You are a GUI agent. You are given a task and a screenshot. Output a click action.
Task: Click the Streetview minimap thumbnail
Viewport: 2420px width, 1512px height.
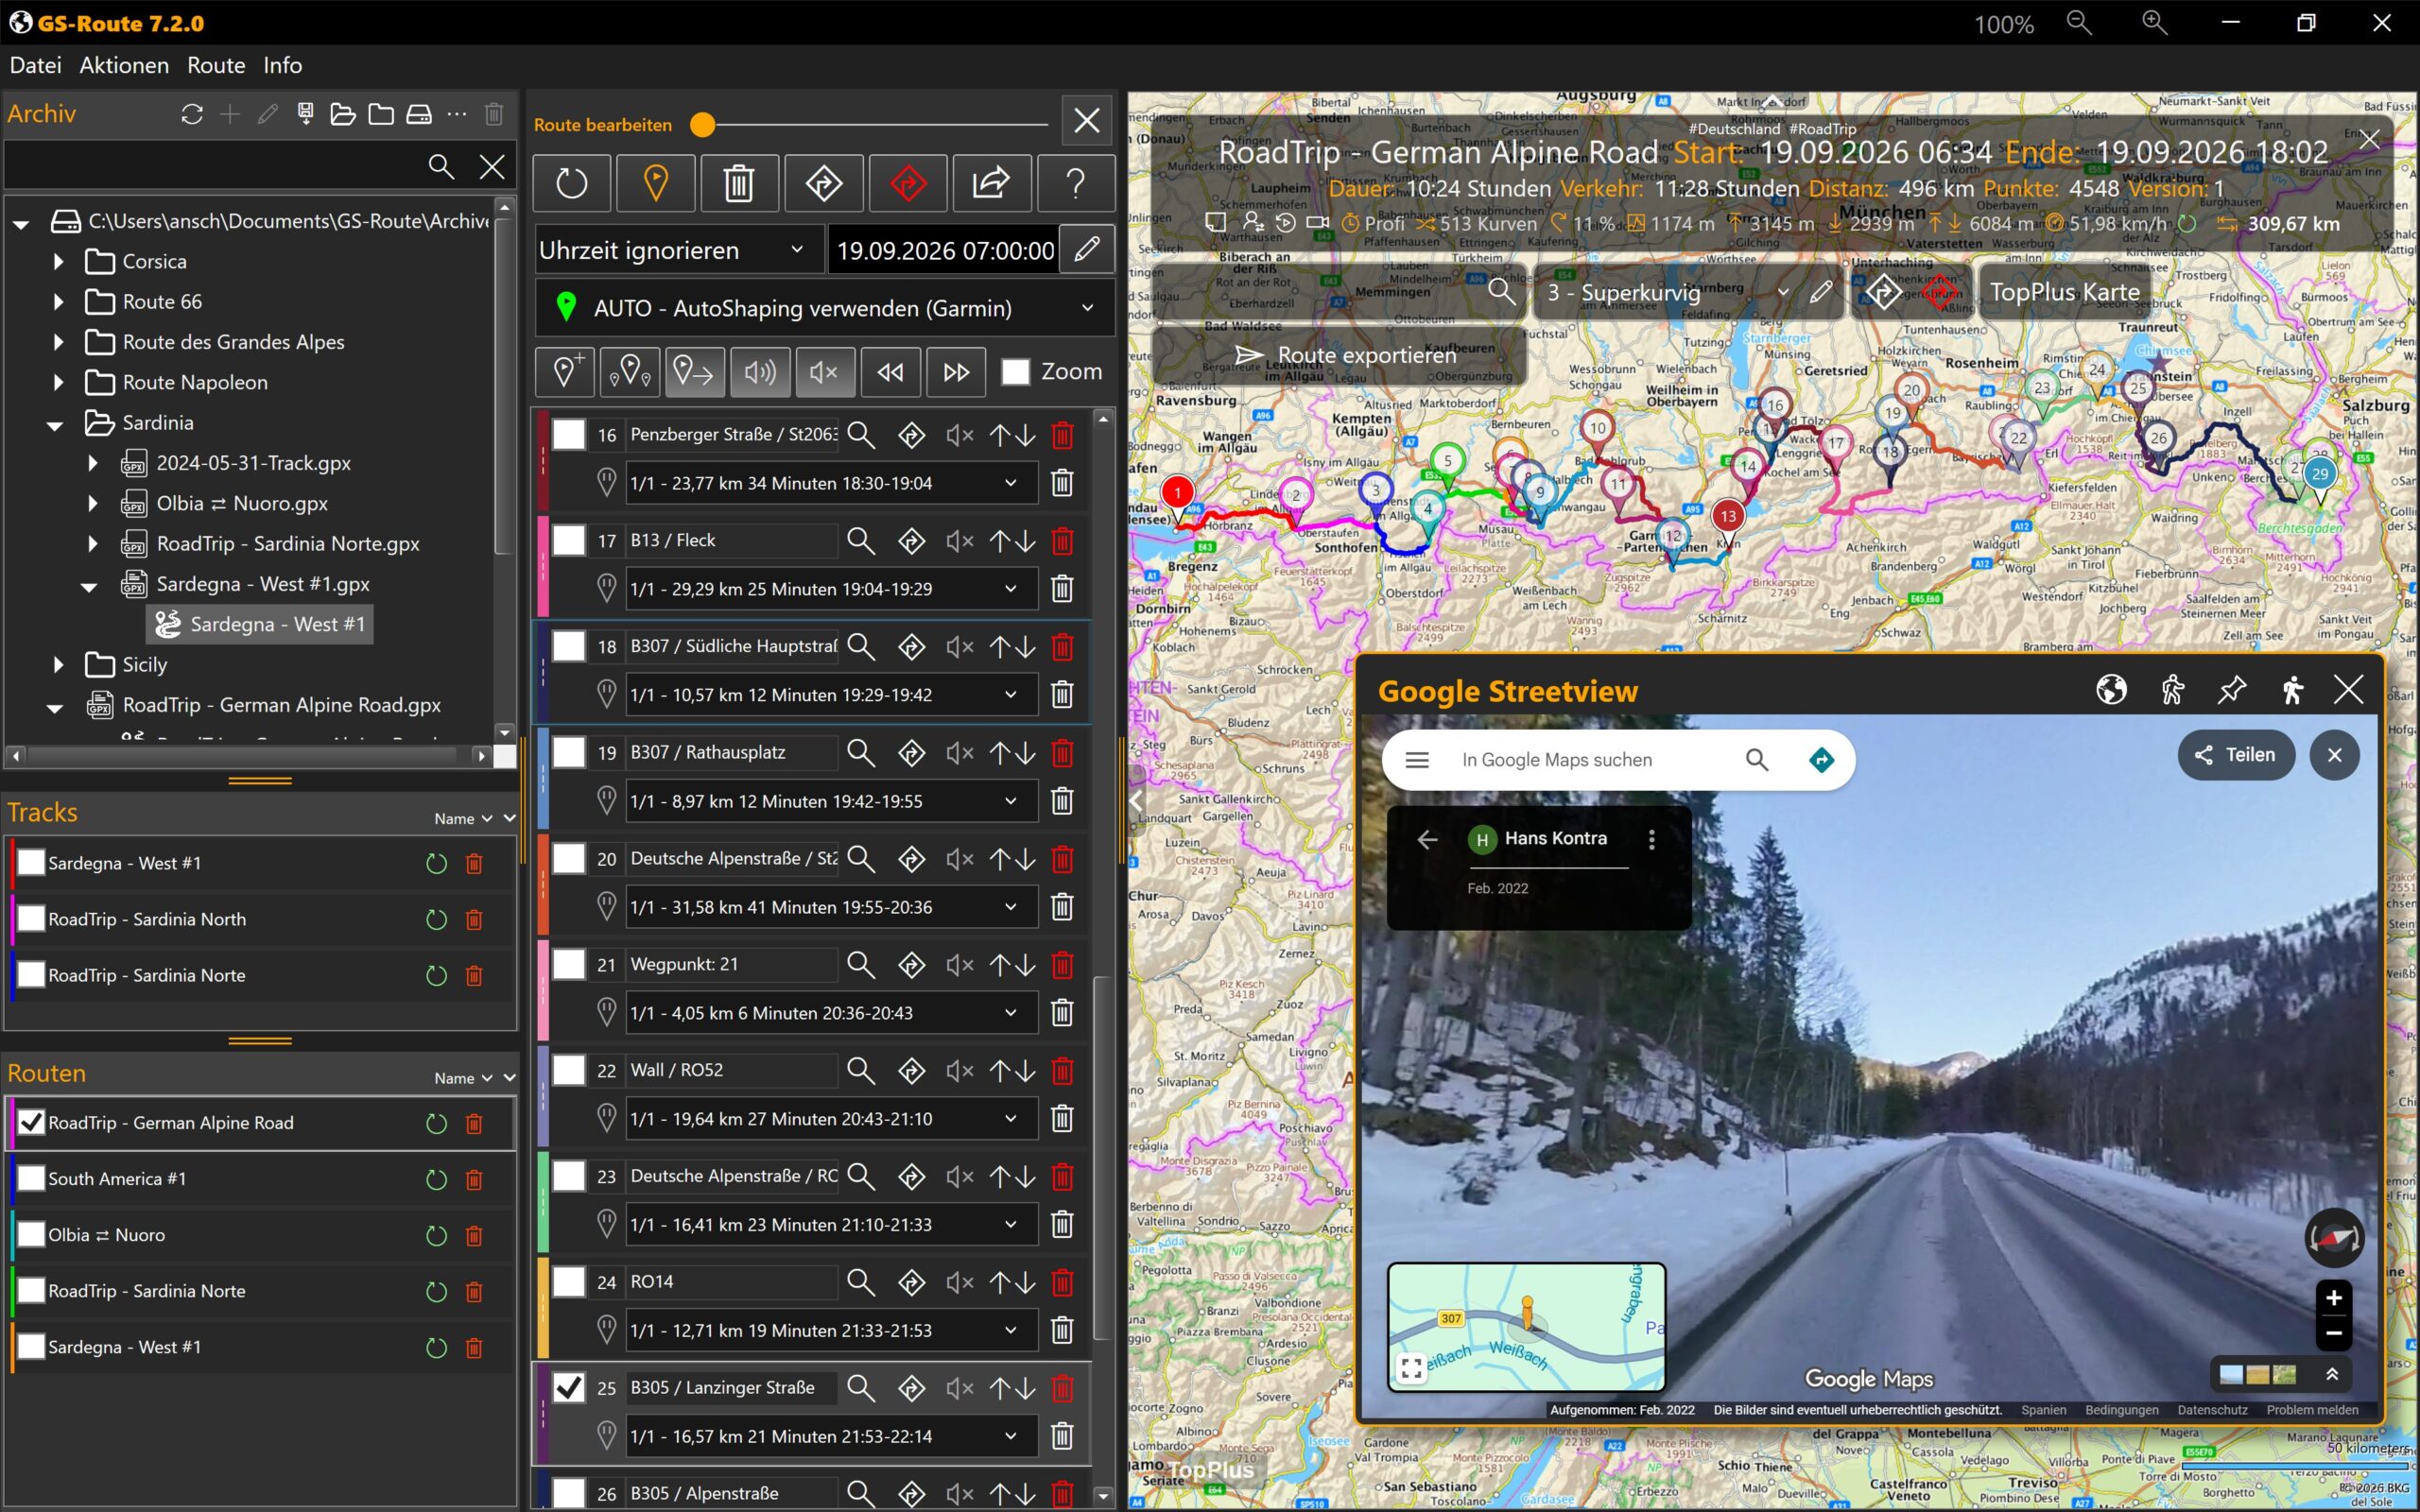pyautogui.click(x=1526, y=1327)
